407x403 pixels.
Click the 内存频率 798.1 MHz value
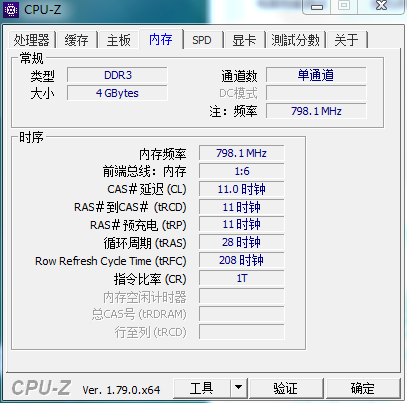tap(242, 153)
